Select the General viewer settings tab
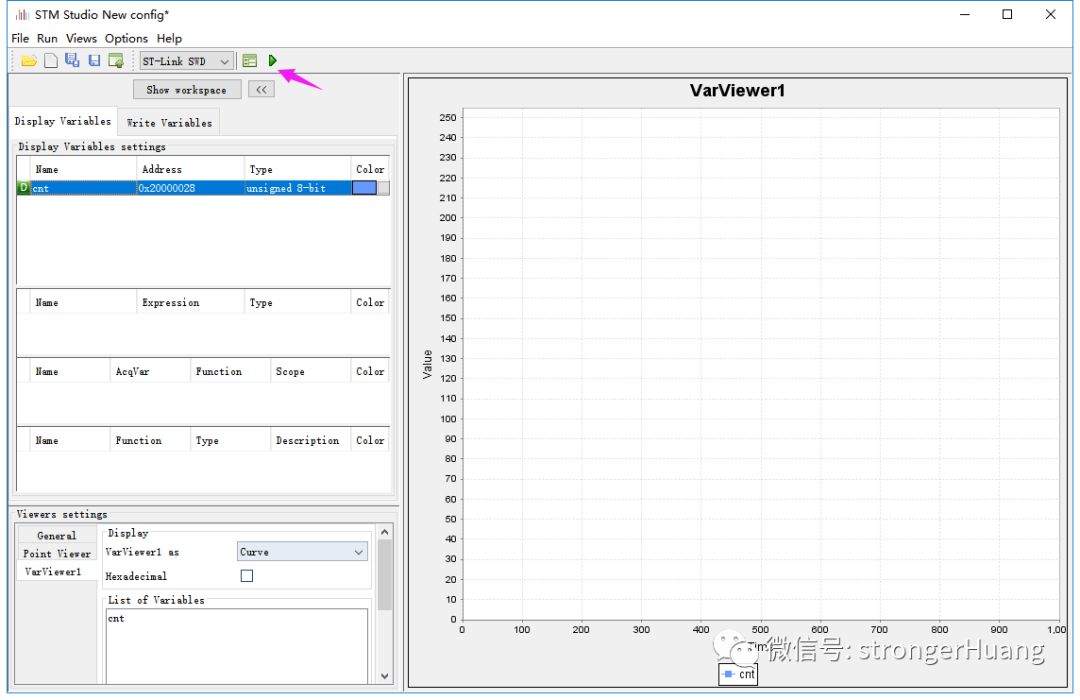The width and height of the screenshot is (1080, 700). (56, 535)
